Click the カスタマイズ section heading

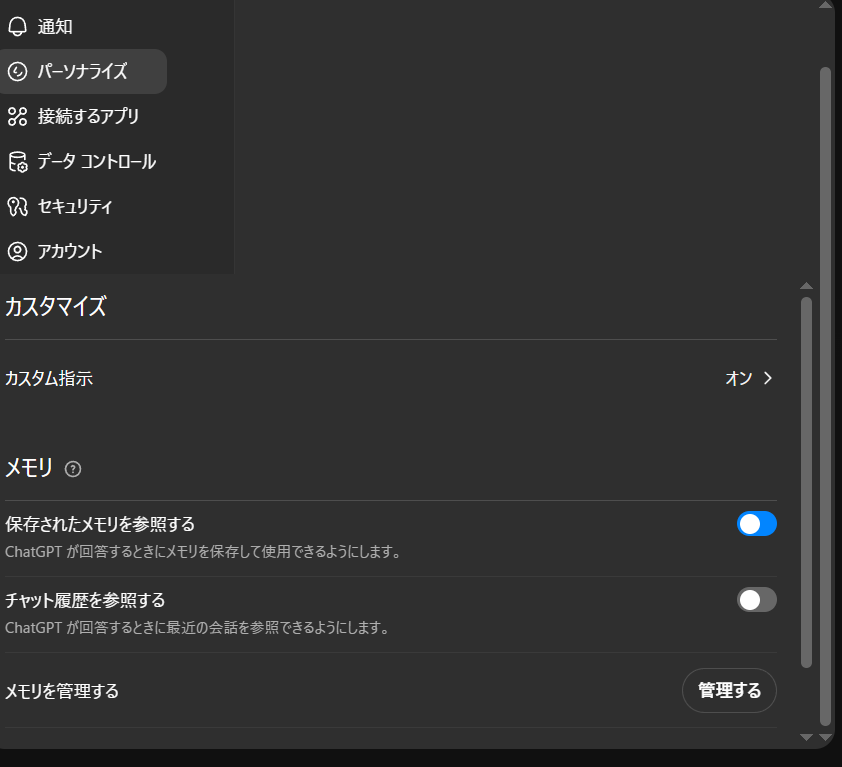coord(56,306)
